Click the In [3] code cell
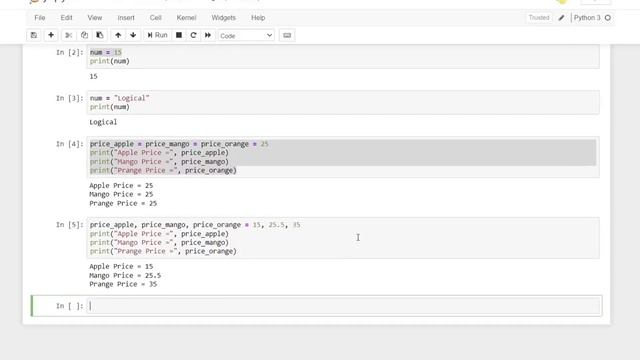Screen dimensions: 640x360 [x=343, y=102]
